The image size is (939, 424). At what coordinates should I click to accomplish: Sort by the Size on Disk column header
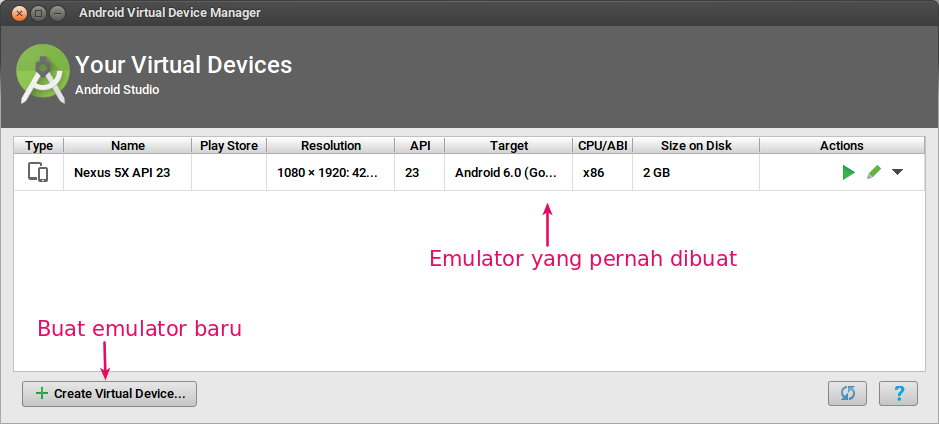(x=696, y=146)
